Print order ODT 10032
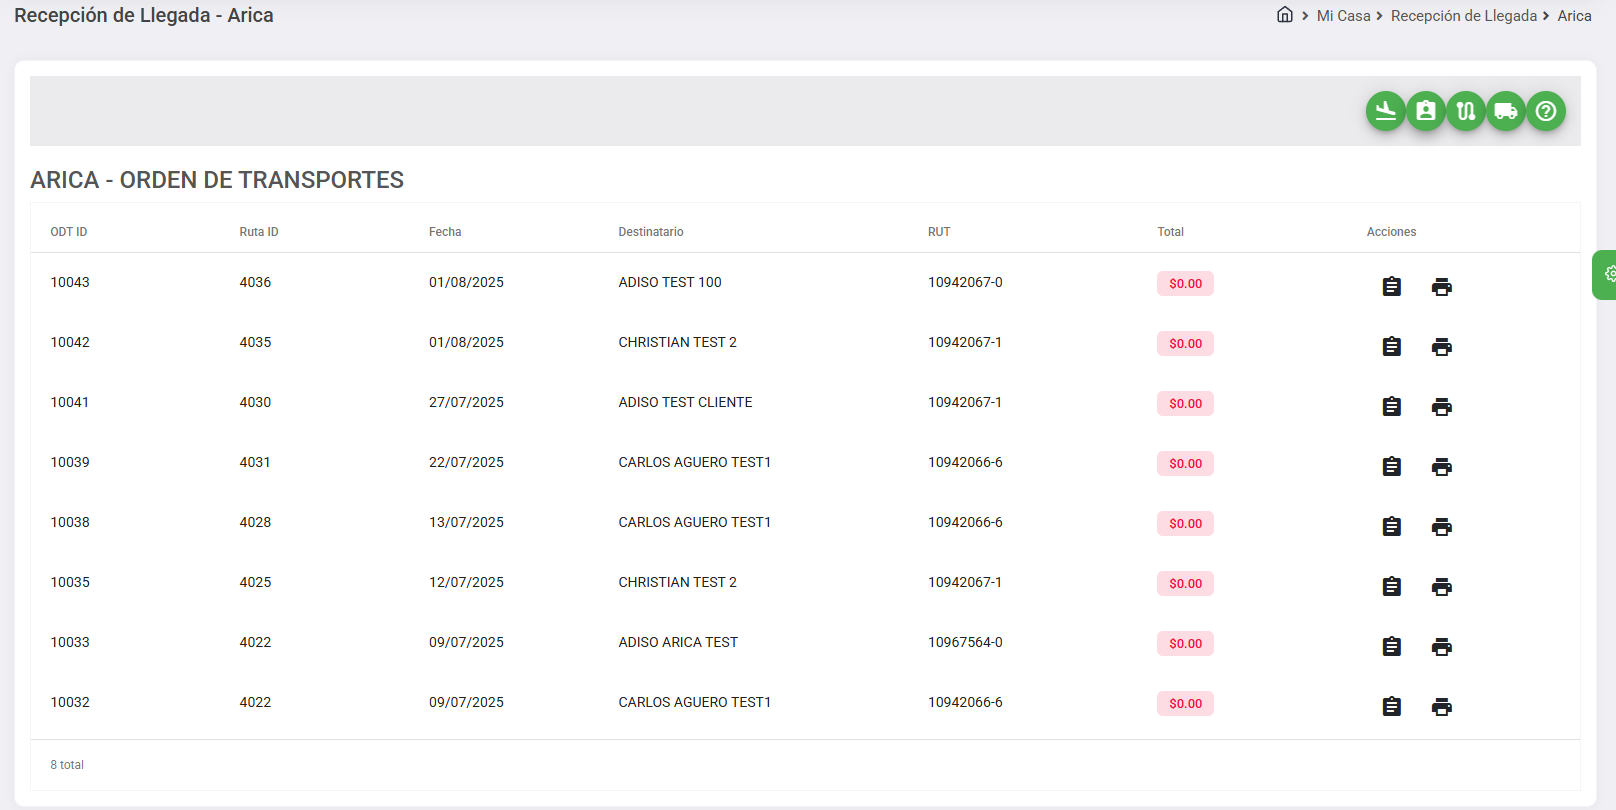This screenshot has width=1616, height=810. [1441, 707]
